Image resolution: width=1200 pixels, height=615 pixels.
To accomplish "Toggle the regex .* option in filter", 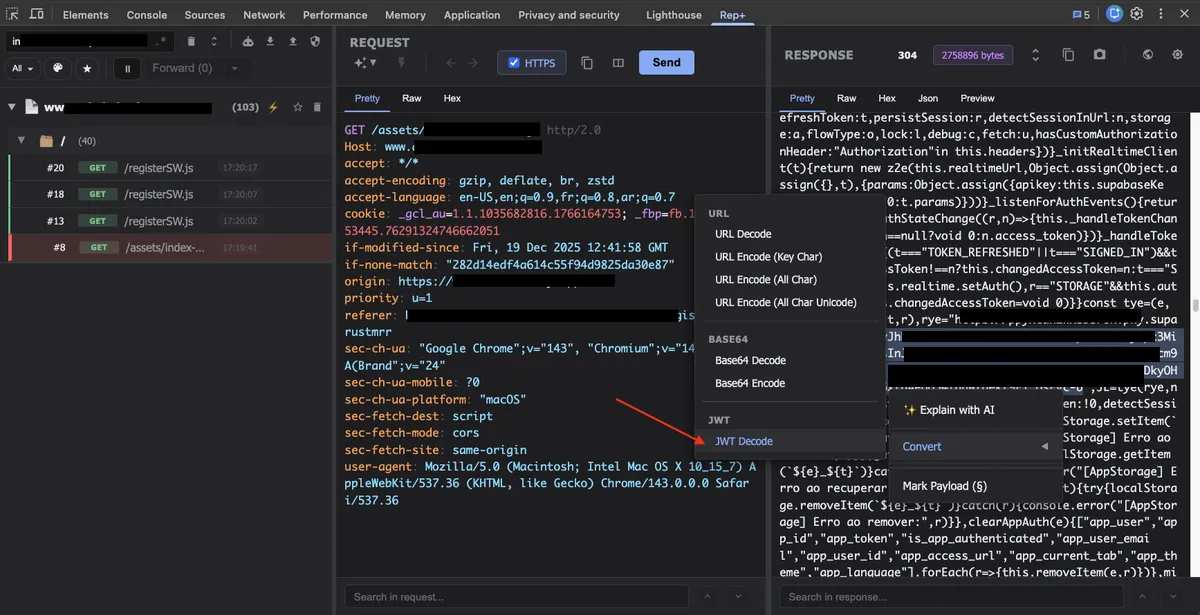I will 162,41.
